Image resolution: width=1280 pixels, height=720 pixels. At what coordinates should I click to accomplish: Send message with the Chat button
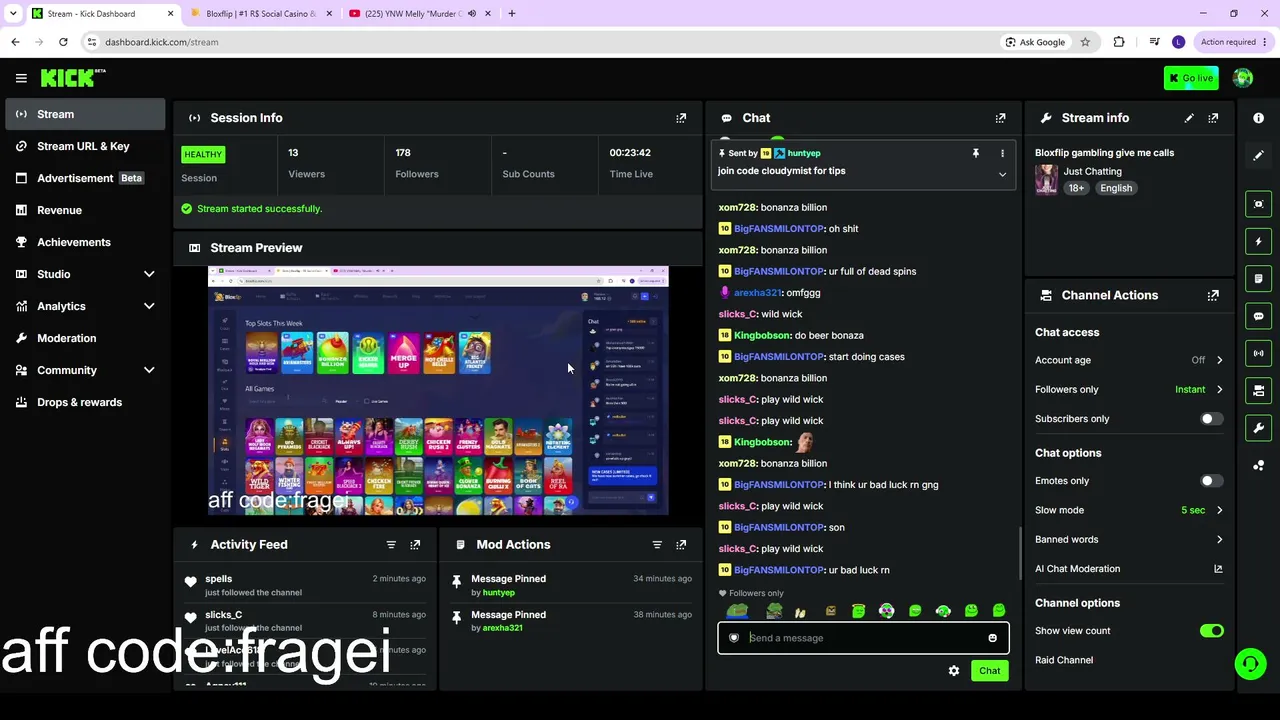click(989, 671)
